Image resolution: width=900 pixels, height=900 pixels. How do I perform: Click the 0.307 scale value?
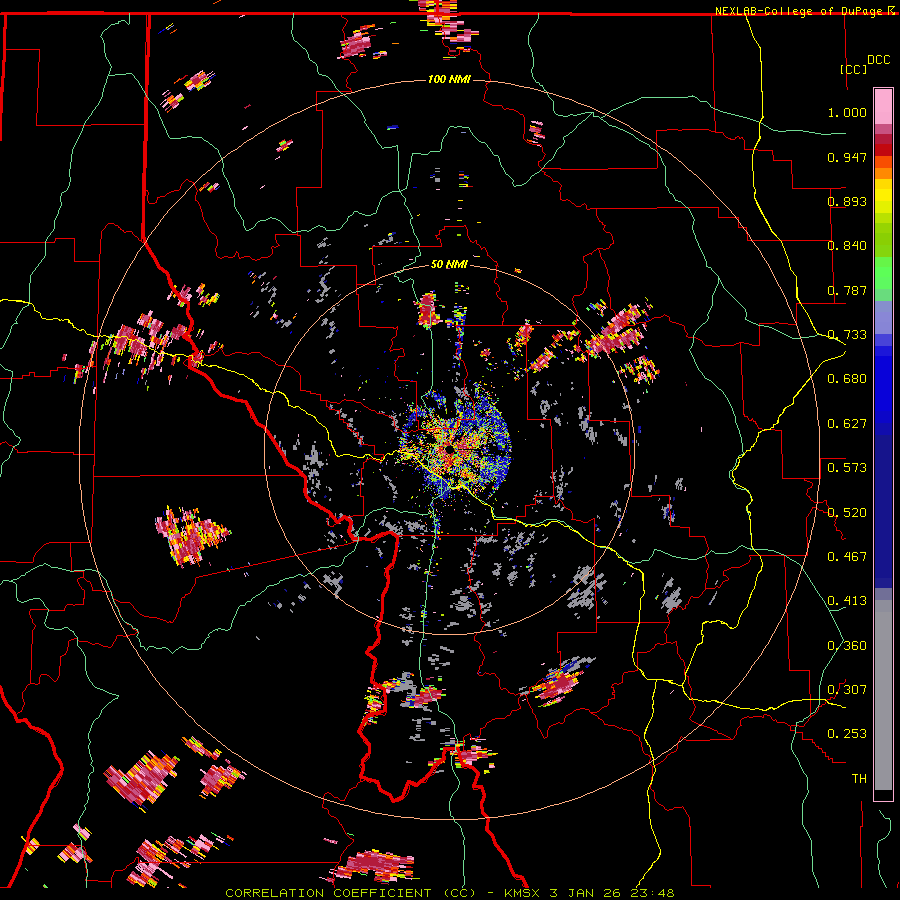(847, 689)
